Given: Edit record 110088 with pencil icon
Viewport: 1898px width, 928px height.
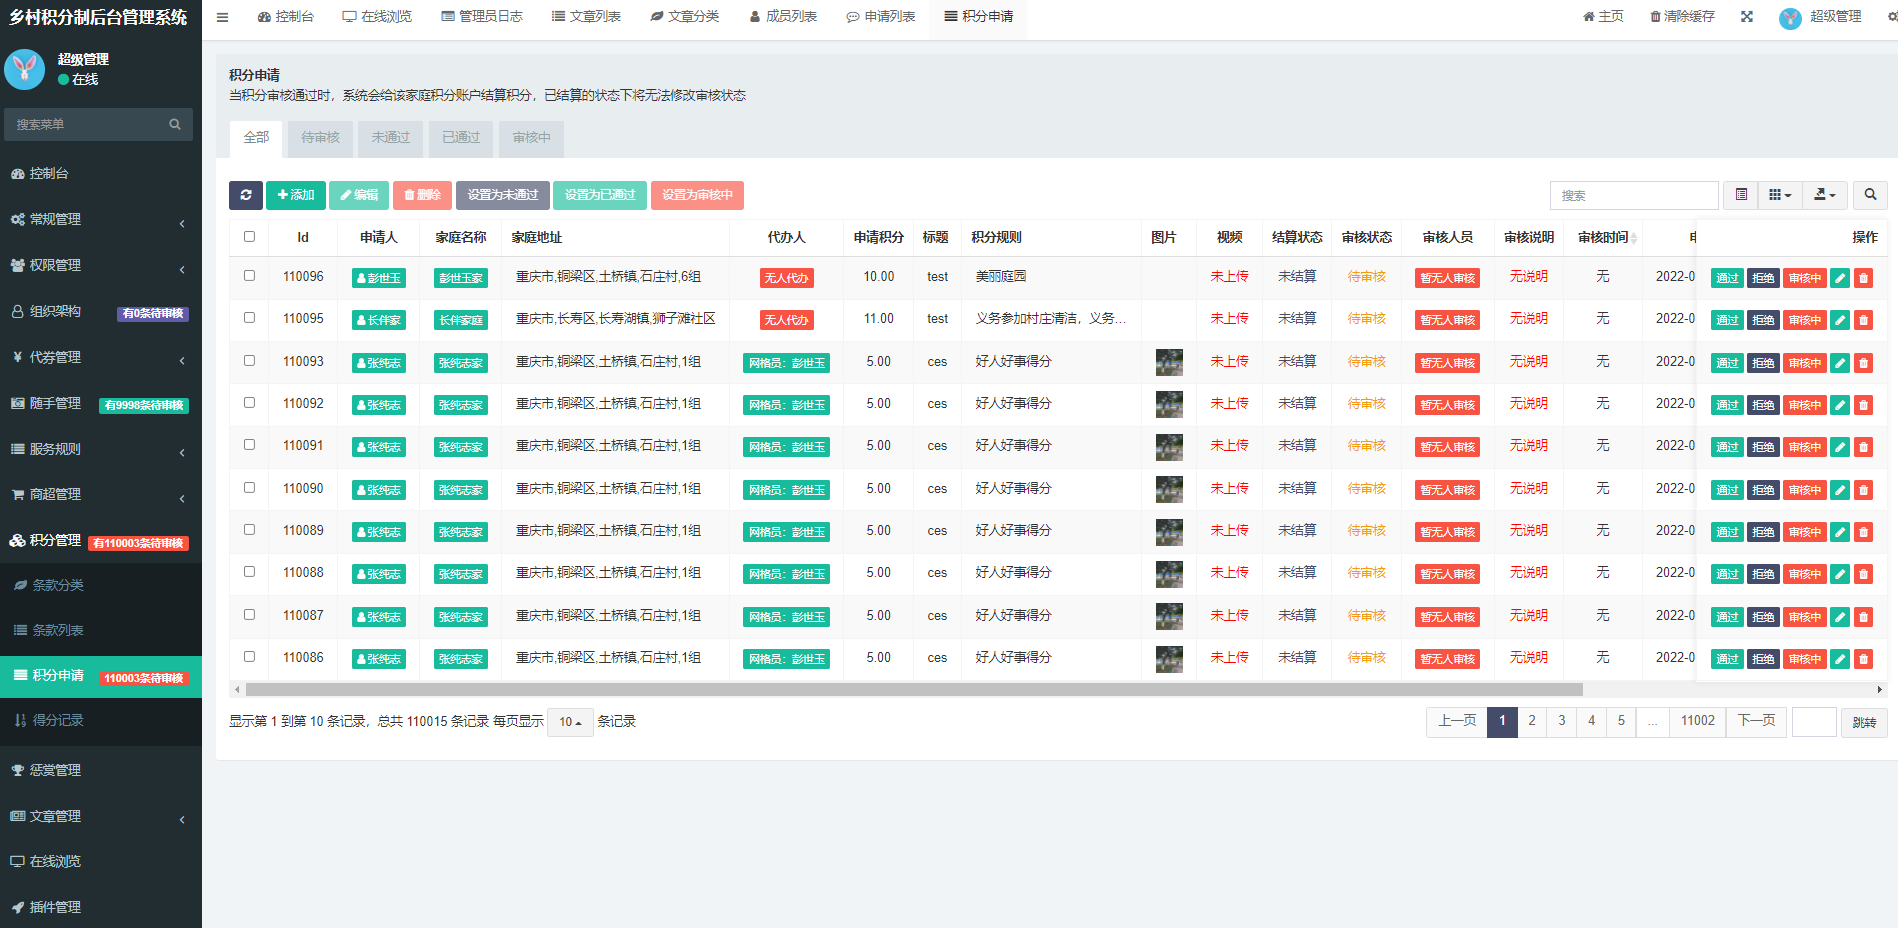Looking at the screenshot, I should [1840, 574].
